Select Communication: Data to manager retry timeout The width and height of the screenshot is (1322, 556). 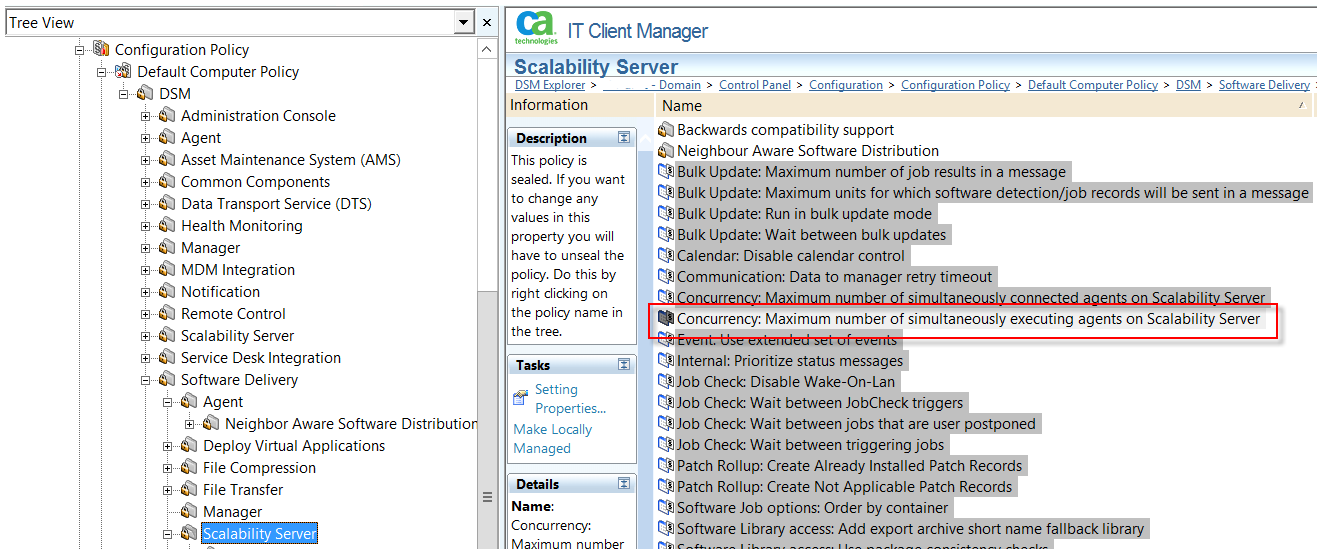click(834, 277)
